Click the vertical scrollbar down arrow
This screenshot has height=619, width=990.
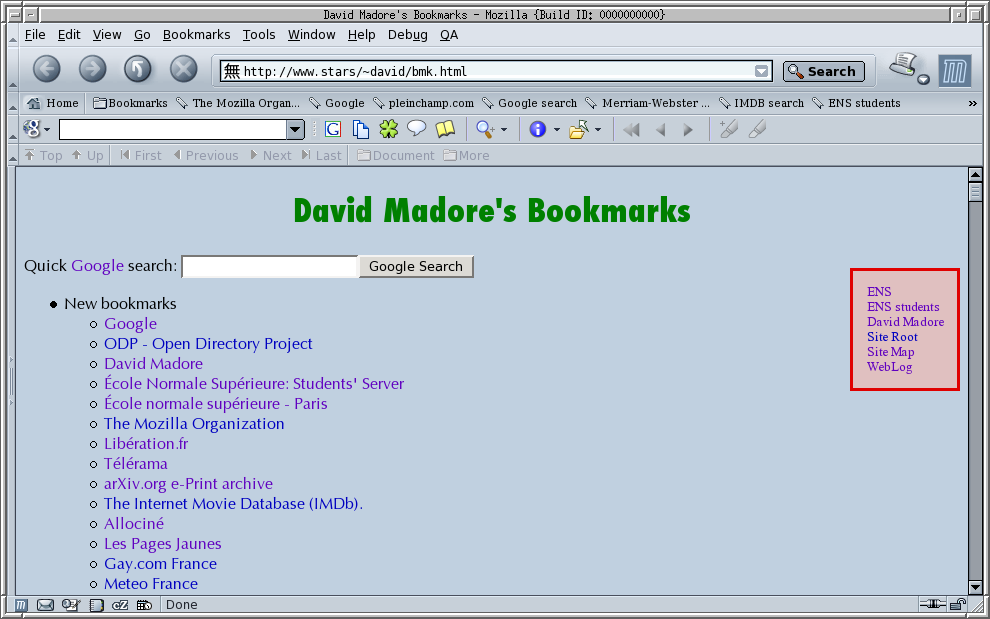[976, 587]
